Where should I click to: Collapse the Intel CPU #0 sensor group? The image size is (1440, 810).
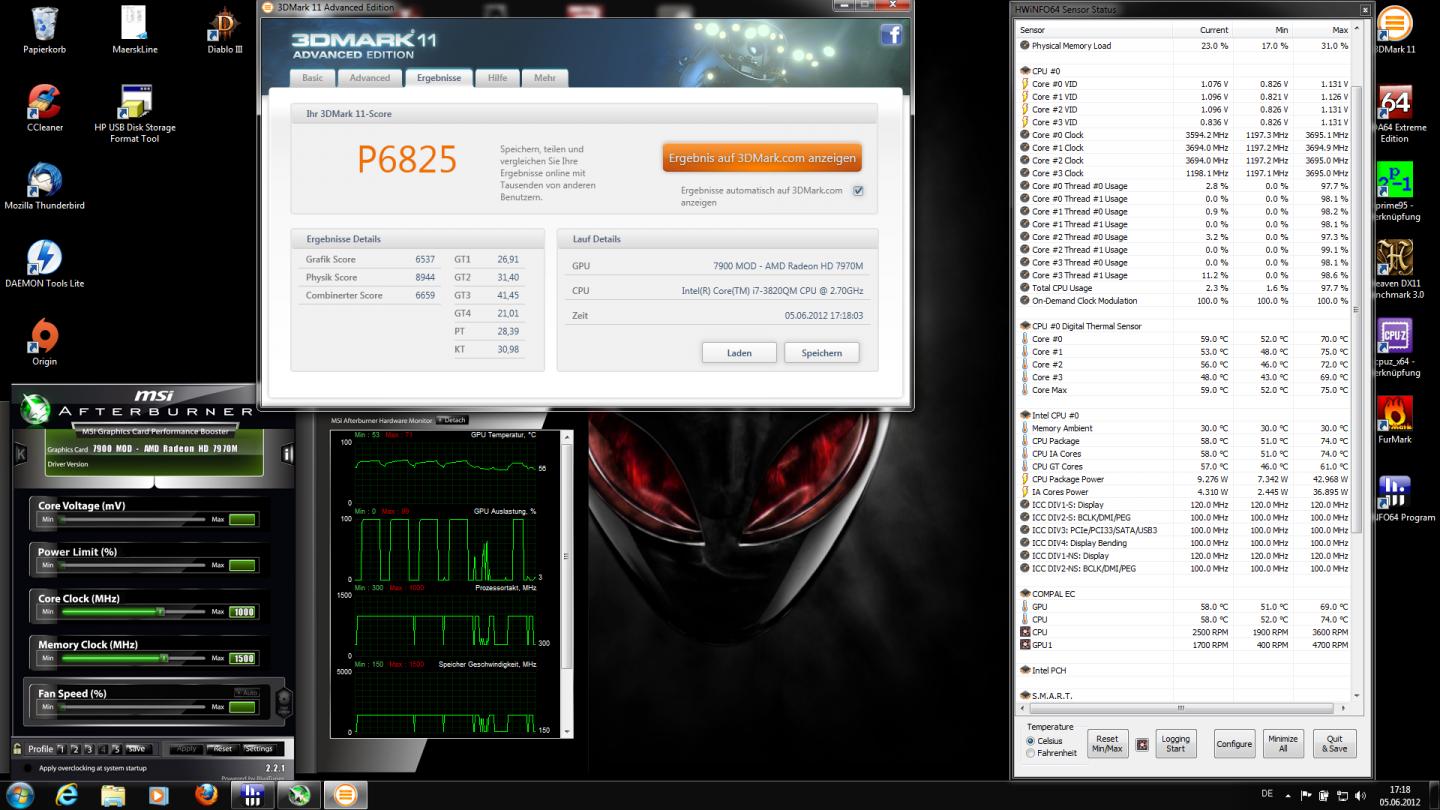(x=1025, y=415)
